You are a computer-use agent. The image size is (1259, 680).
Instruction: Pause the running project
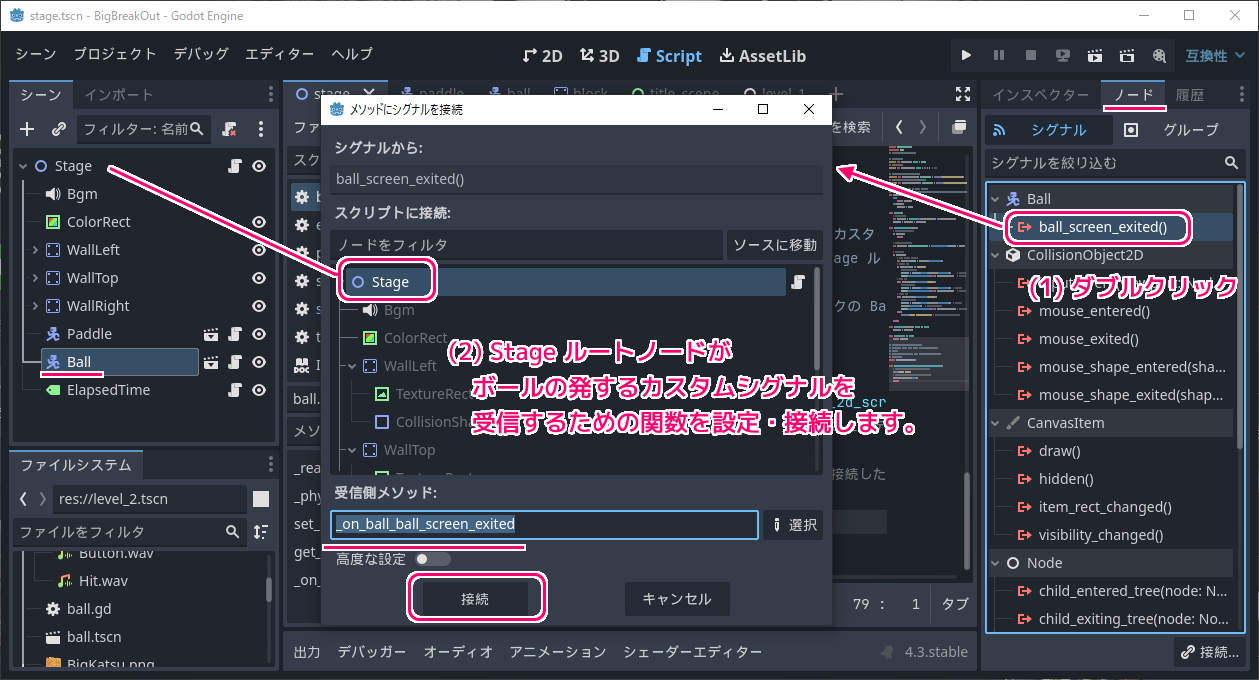[x=999, y=56]
